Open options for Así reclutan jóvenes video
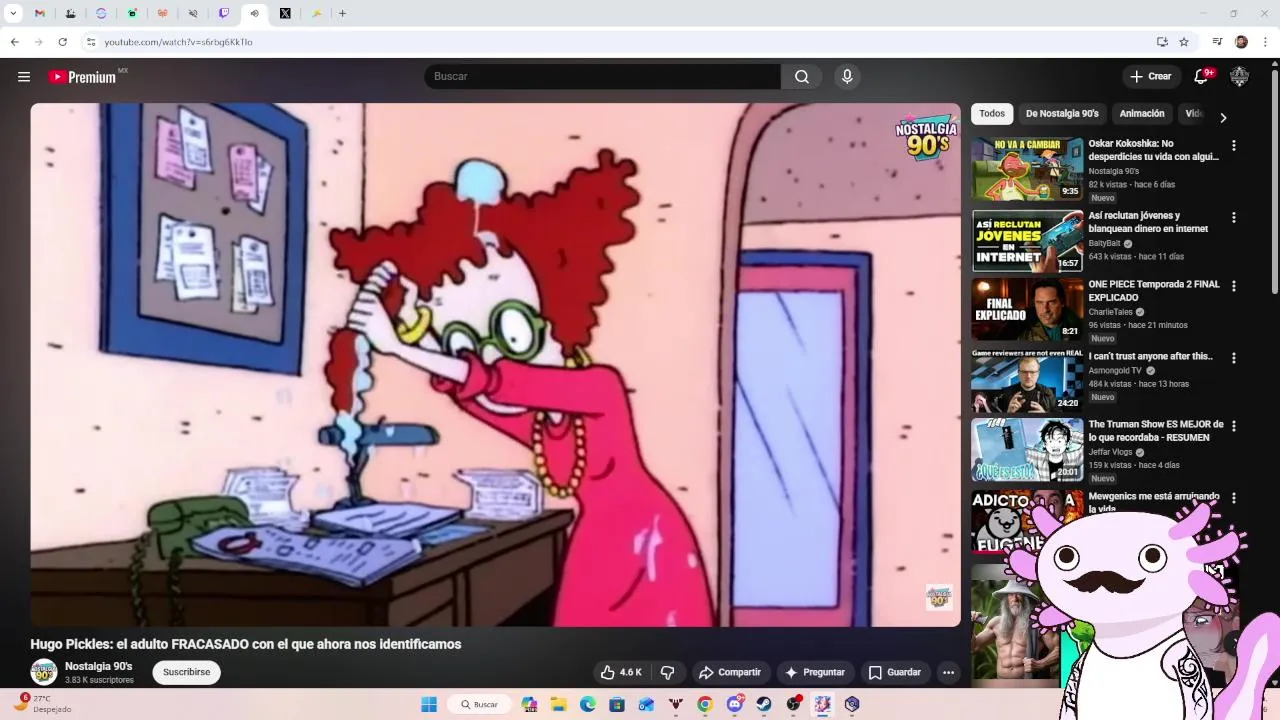The width and height of the screenshot is (1280, 720). click(x=1233, y=218)
